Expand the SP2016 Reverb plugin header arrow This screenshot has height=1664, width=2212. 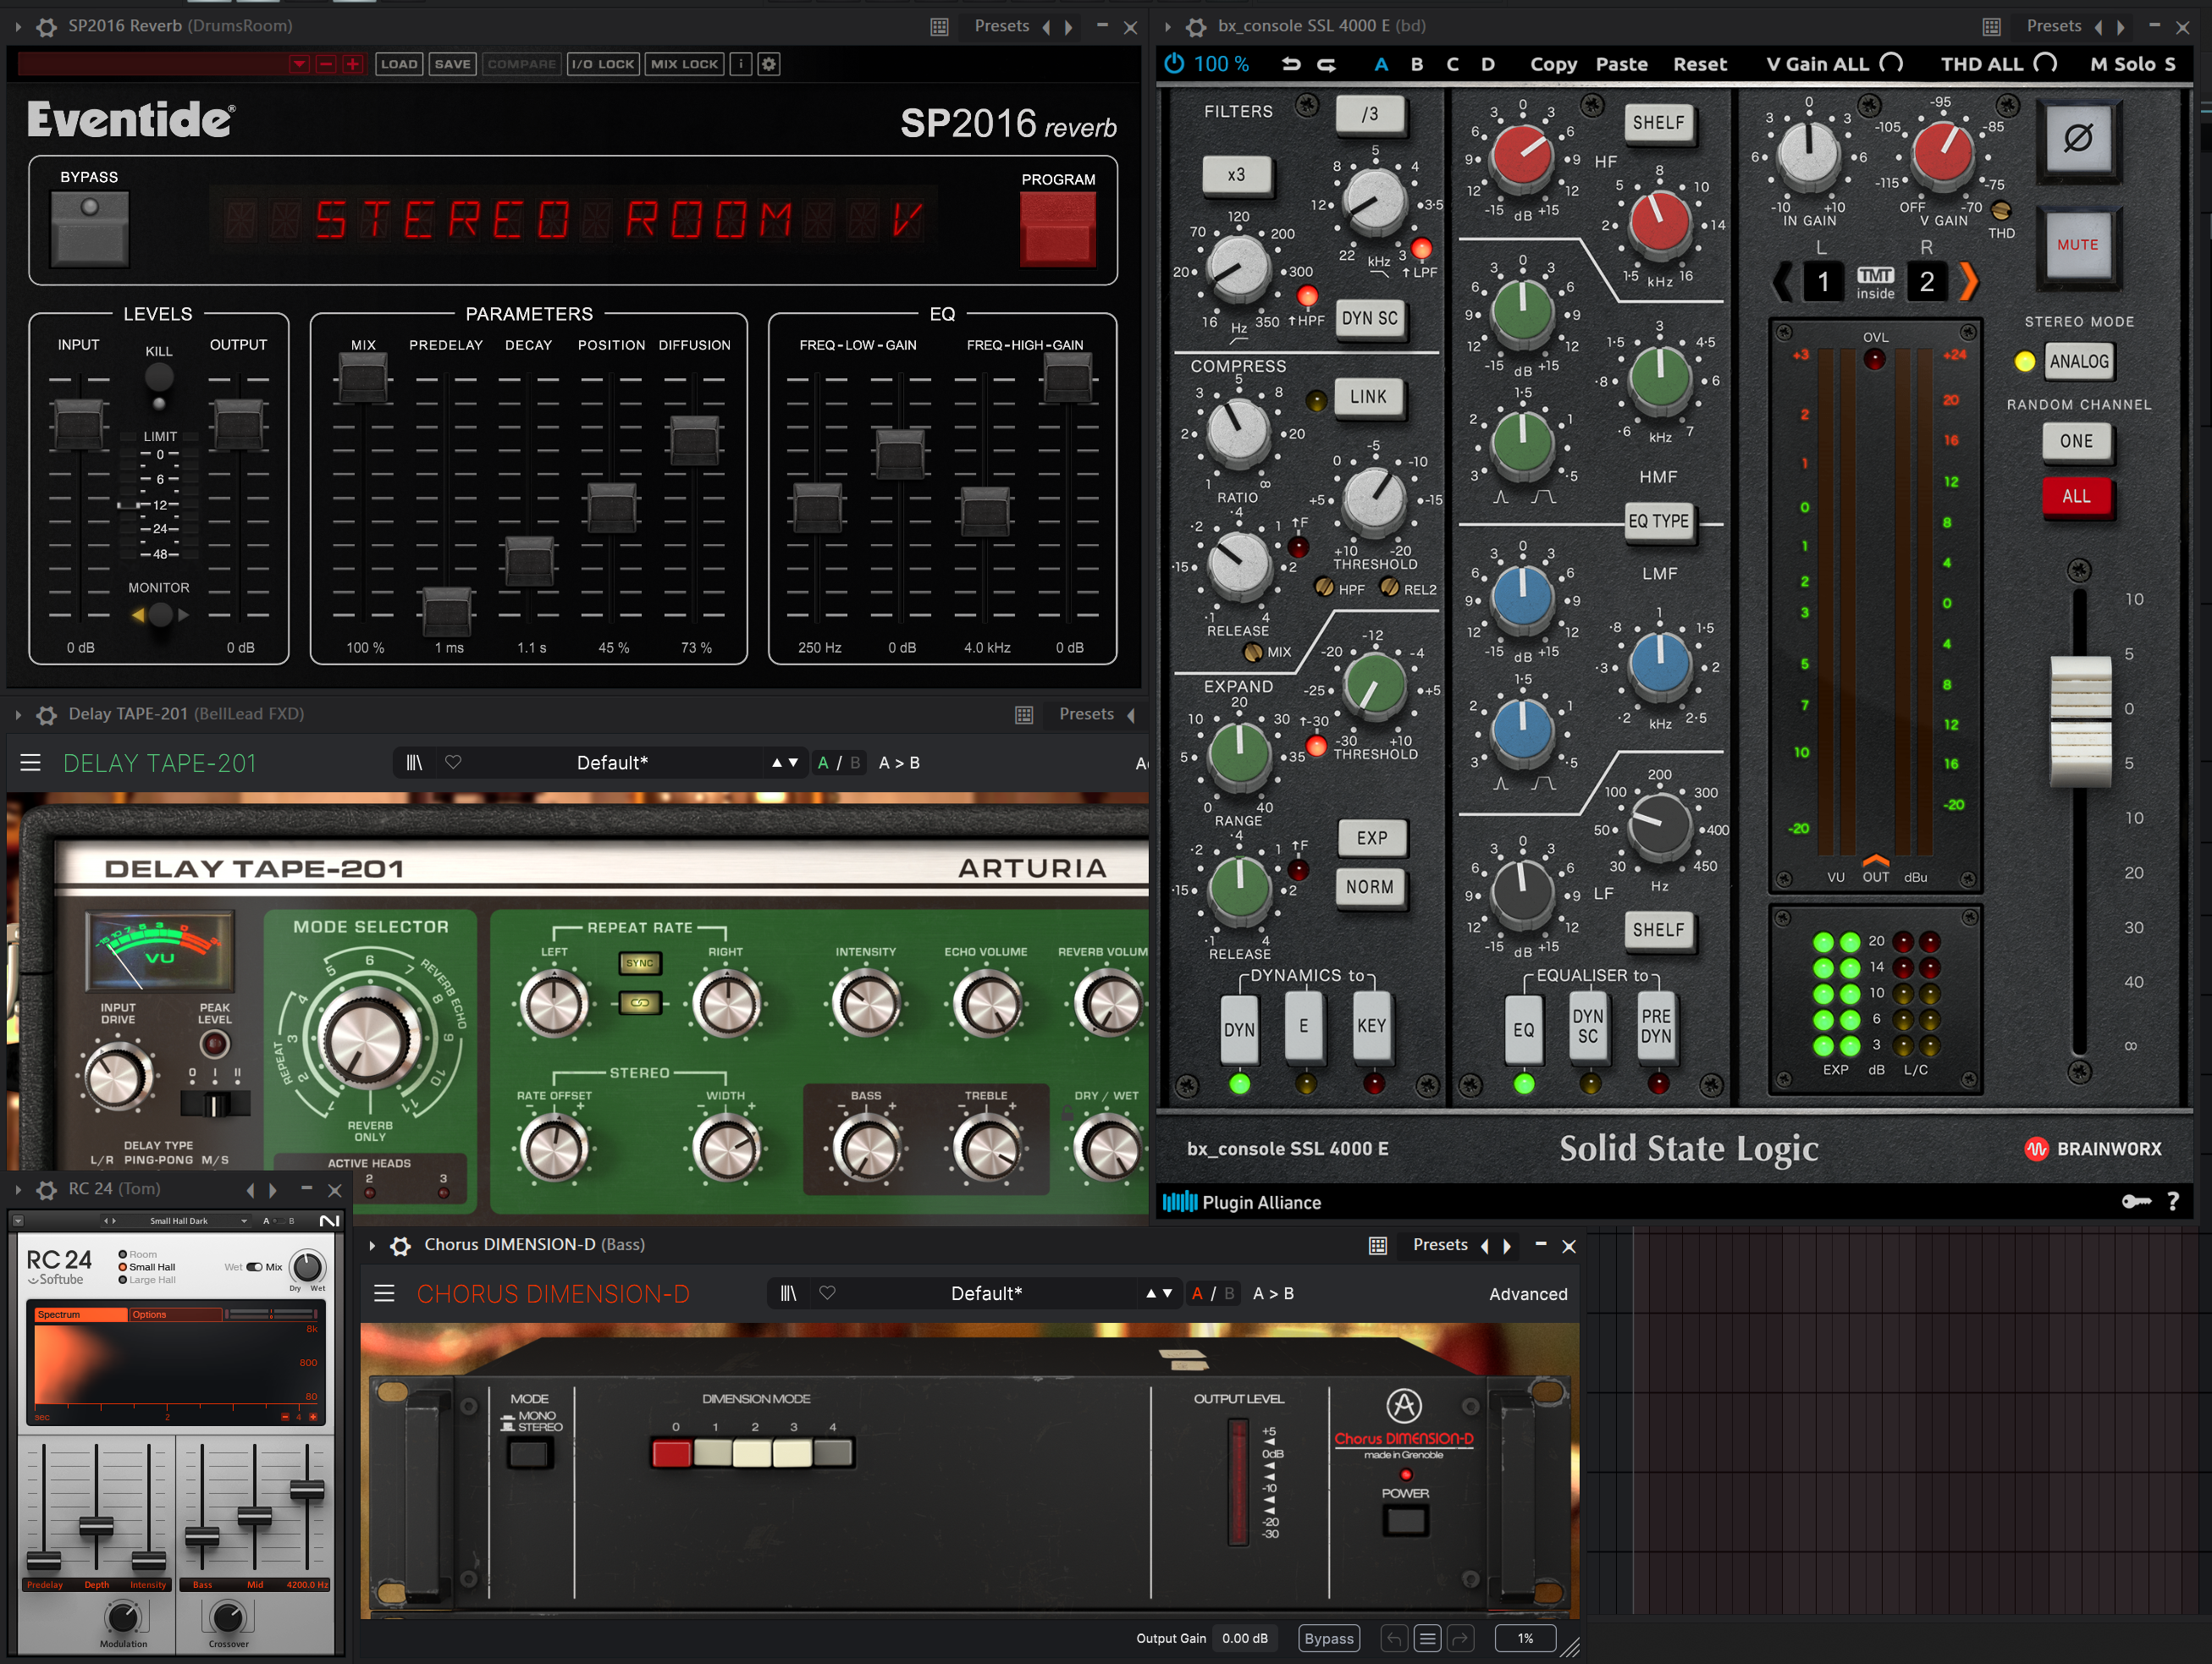pyautogui.click(x=18, y=27)
